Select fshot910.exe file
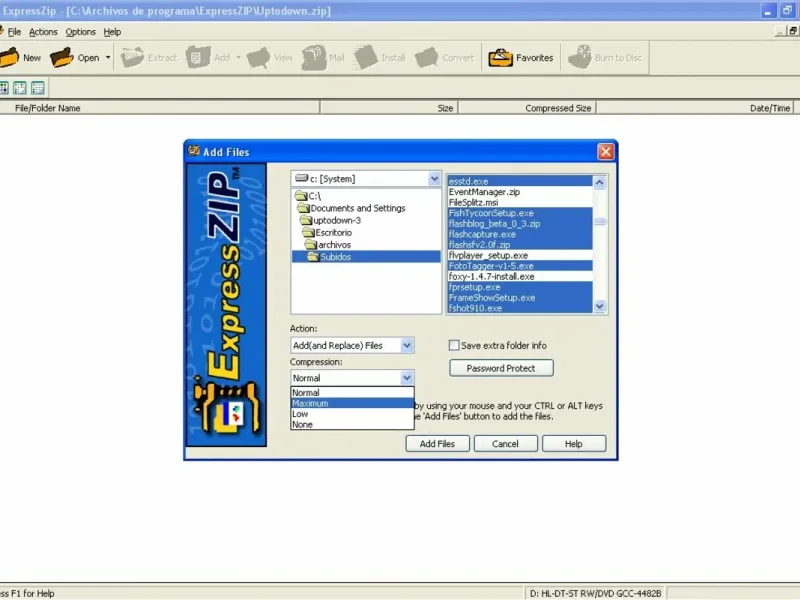800x600 pixels. click(x=520, y=308)
